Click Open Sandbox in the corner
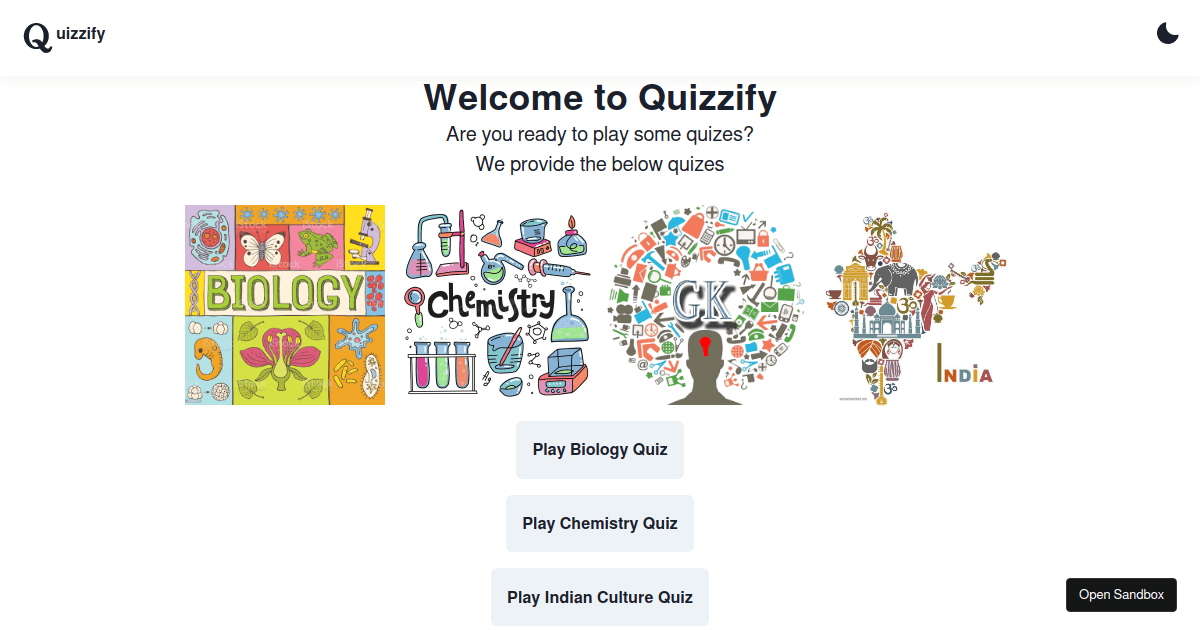The image size is (1200, 630). (x=1121, y=594)
